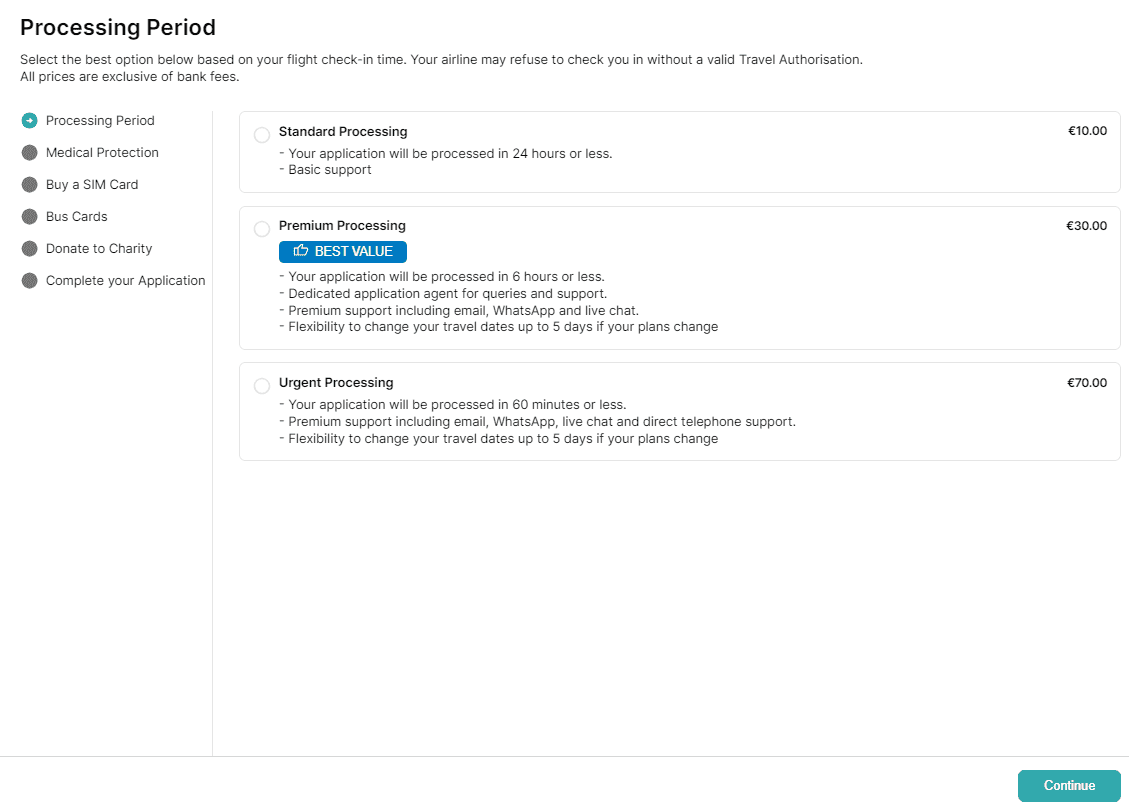Click the €30.00 Premium Processing price

coord(1086,226)
